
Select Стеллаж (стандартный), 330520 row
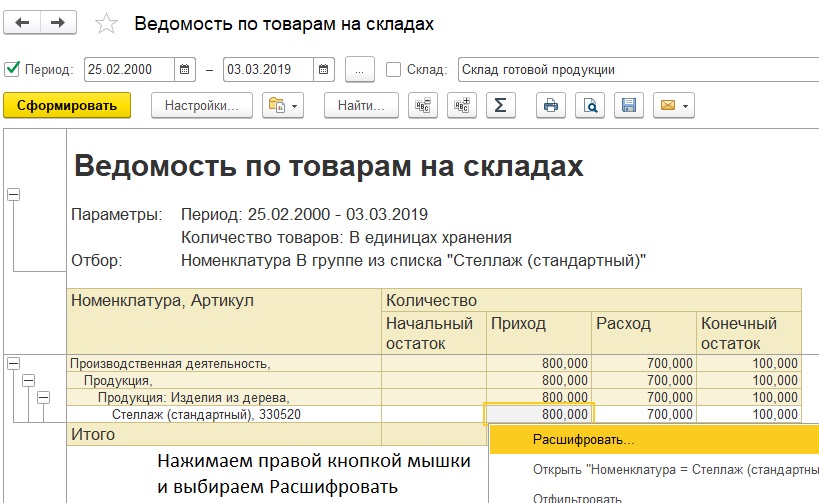click(x=224, y=415)
